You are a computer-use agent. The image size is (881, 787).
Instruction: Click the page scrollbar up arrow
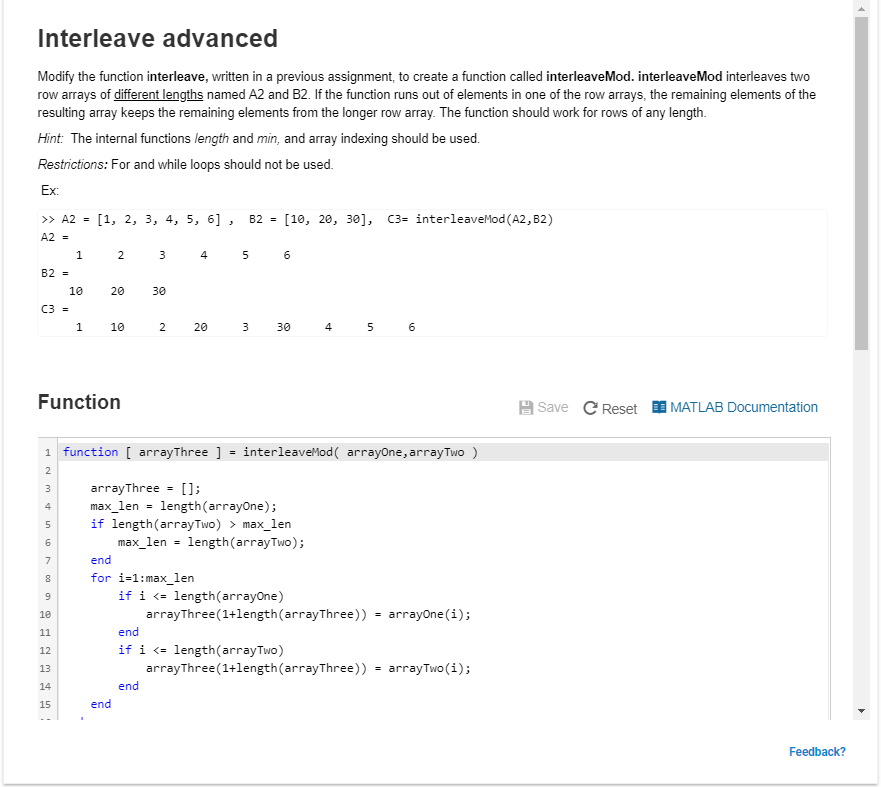click(x=860, y=9)
